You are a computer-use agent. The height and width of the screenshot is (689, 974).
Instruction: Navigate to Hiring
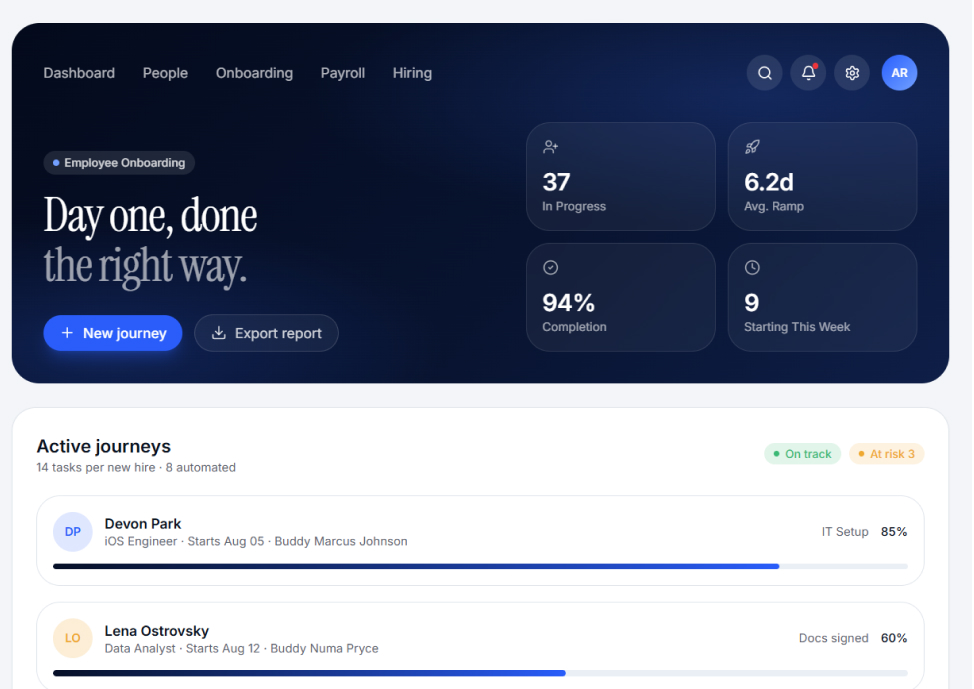pos(412,73)
